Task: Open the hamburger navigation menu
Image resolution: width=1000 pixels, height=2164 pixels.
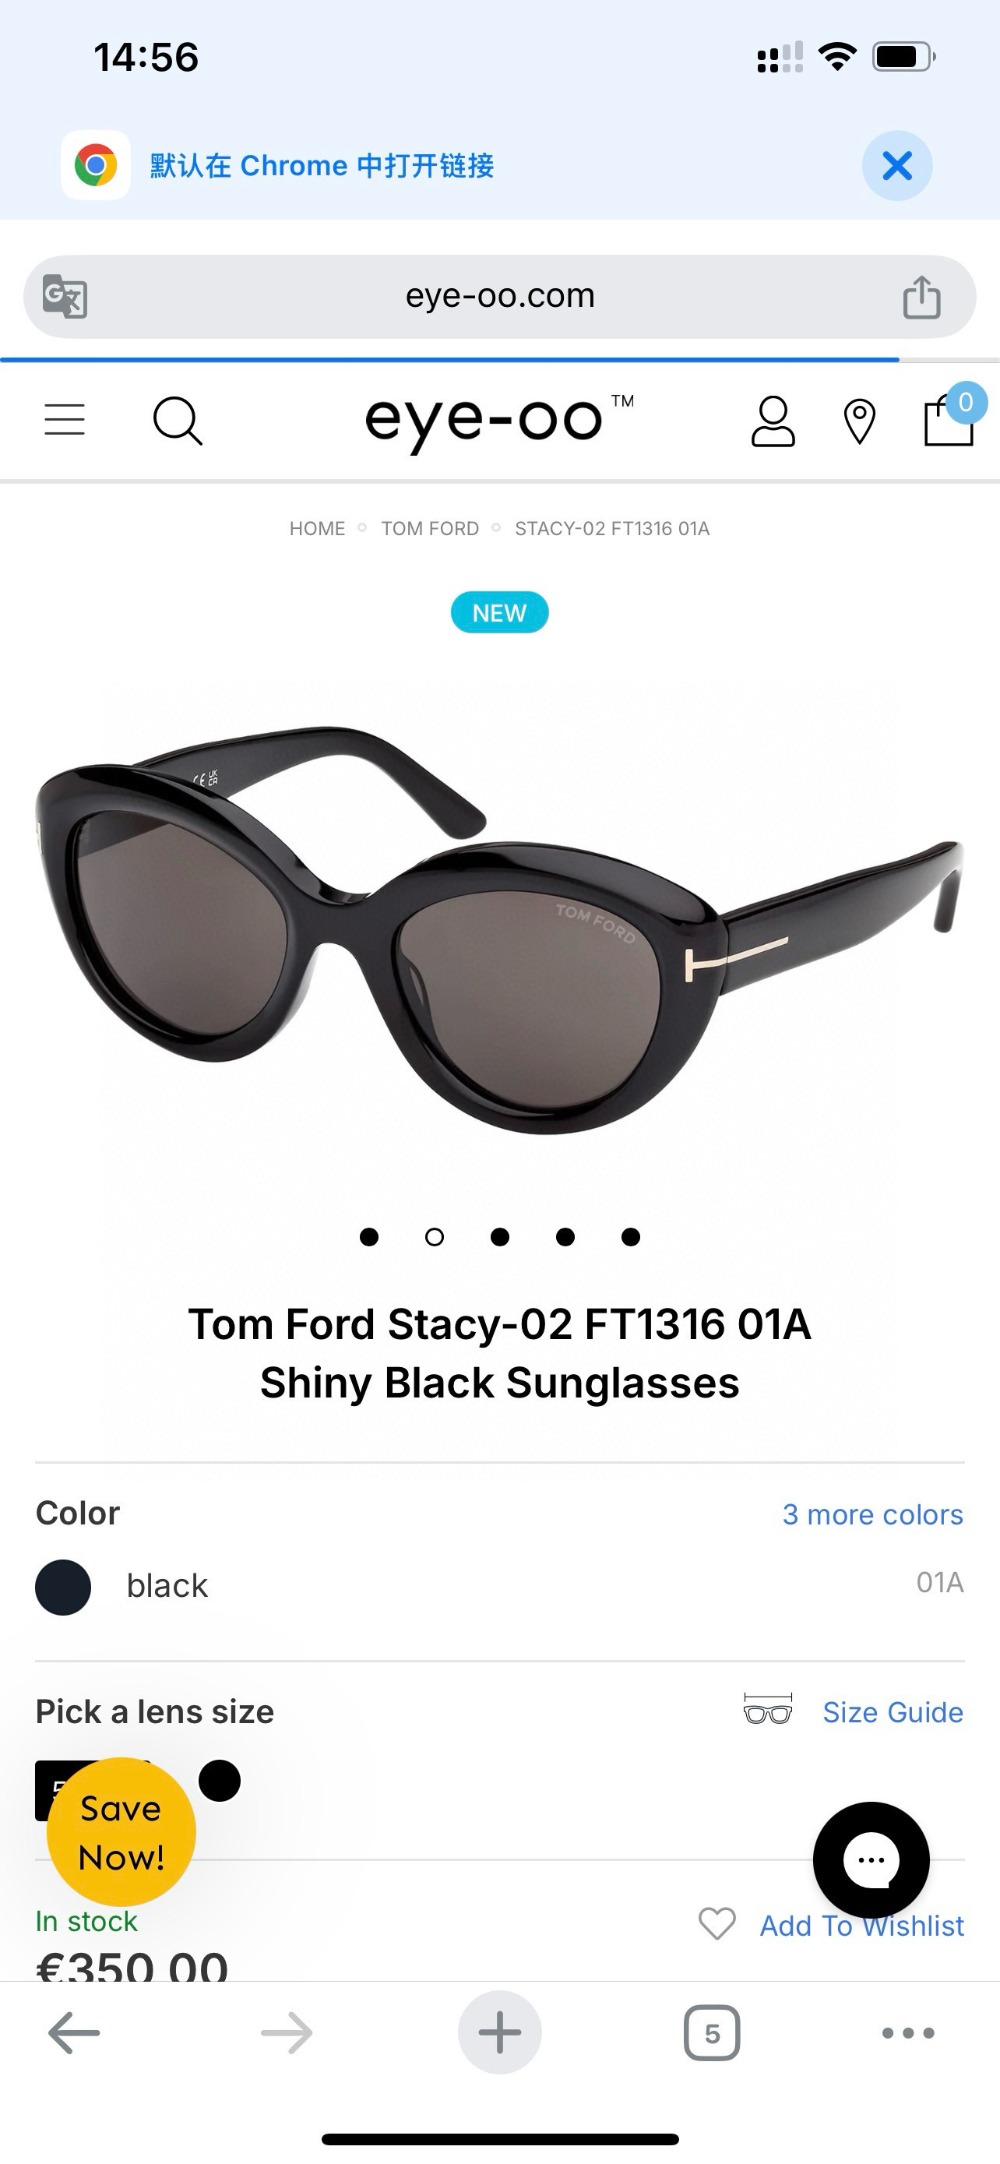Action: tap(65, 420)
